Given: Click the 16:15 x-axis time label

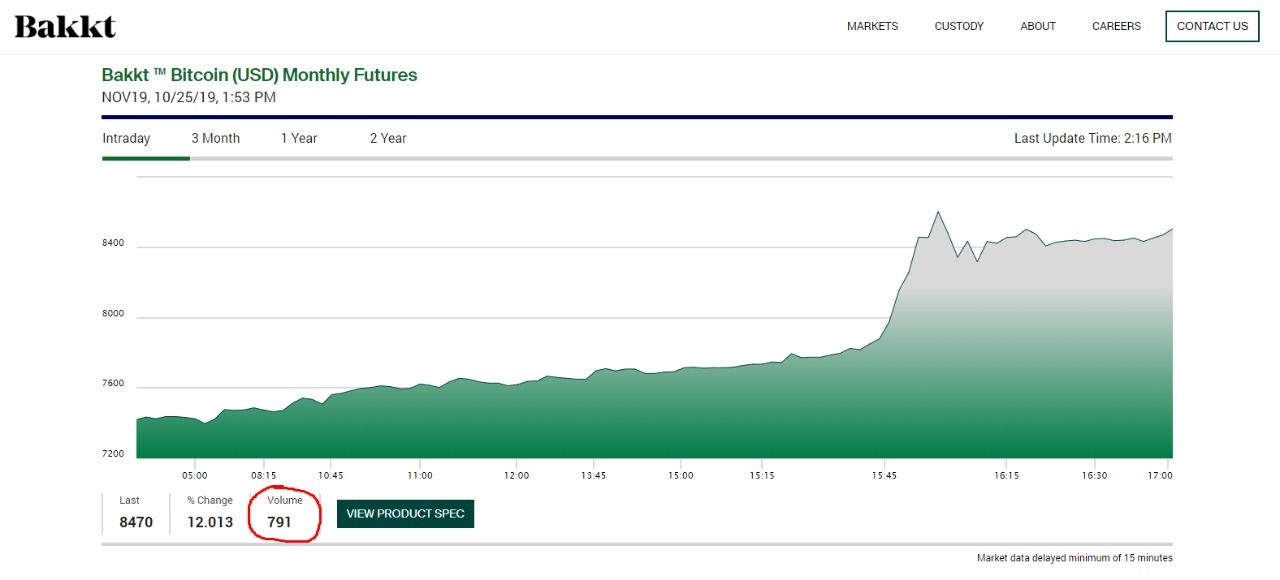Looking at the screenshot, I should [x=1006, y=475].
